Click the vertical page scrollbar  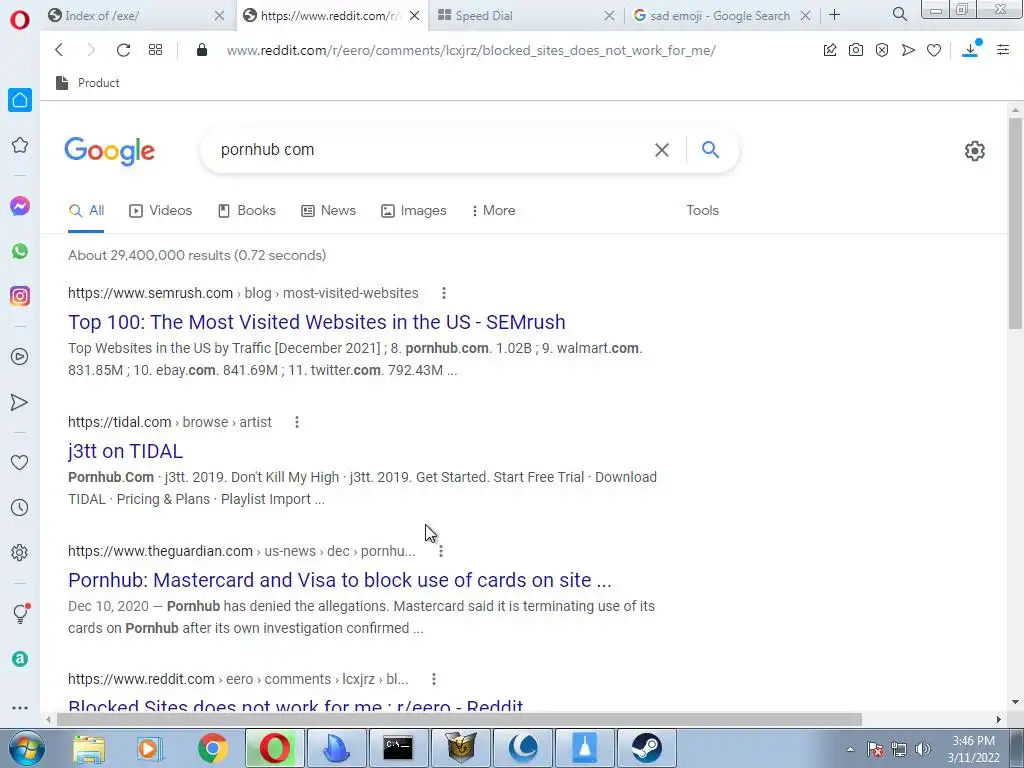tap(1015, 222)
